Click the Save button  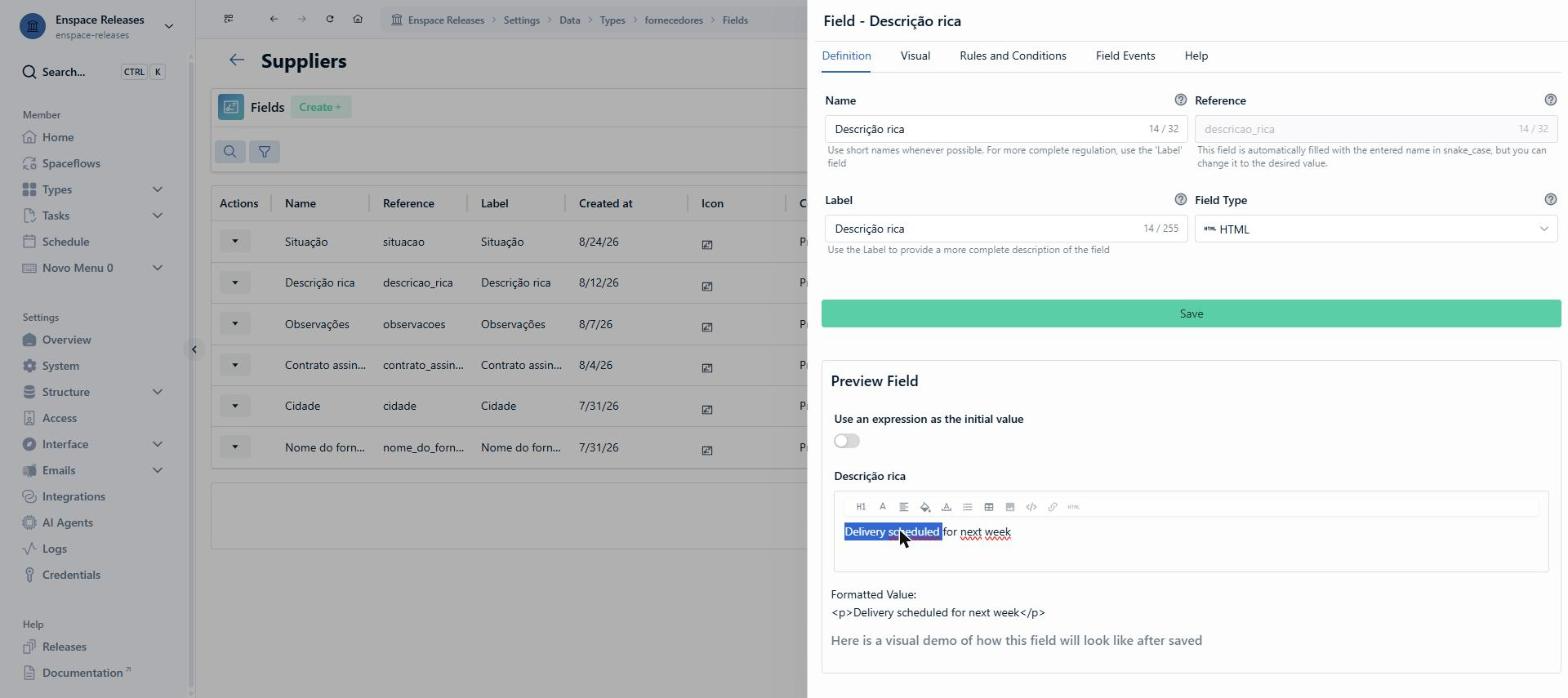pyautogui.click(x=1191, y=314)
